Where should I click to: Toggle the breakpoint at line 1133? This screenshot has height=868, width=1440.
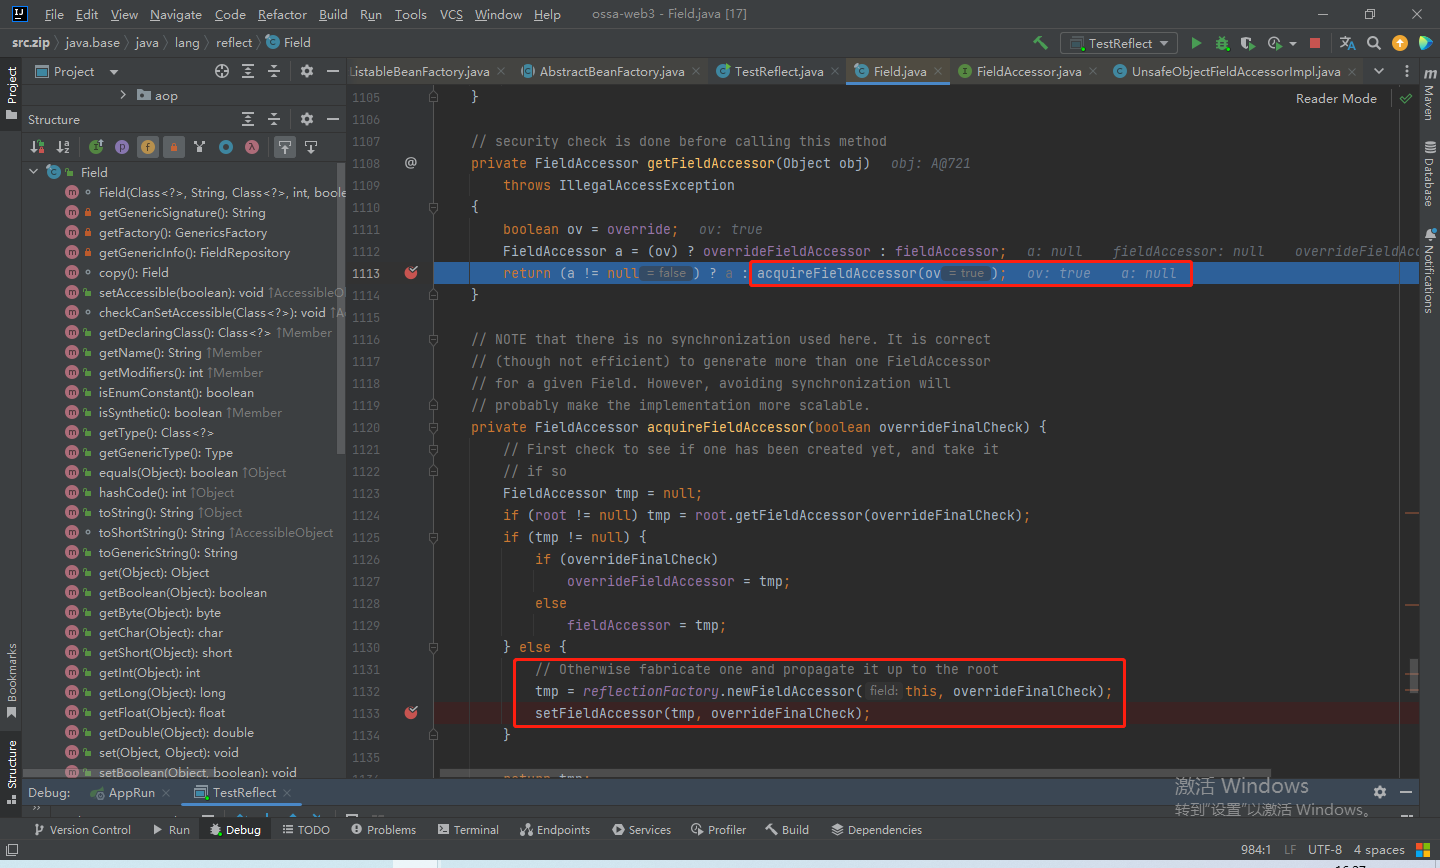[411, 713]
